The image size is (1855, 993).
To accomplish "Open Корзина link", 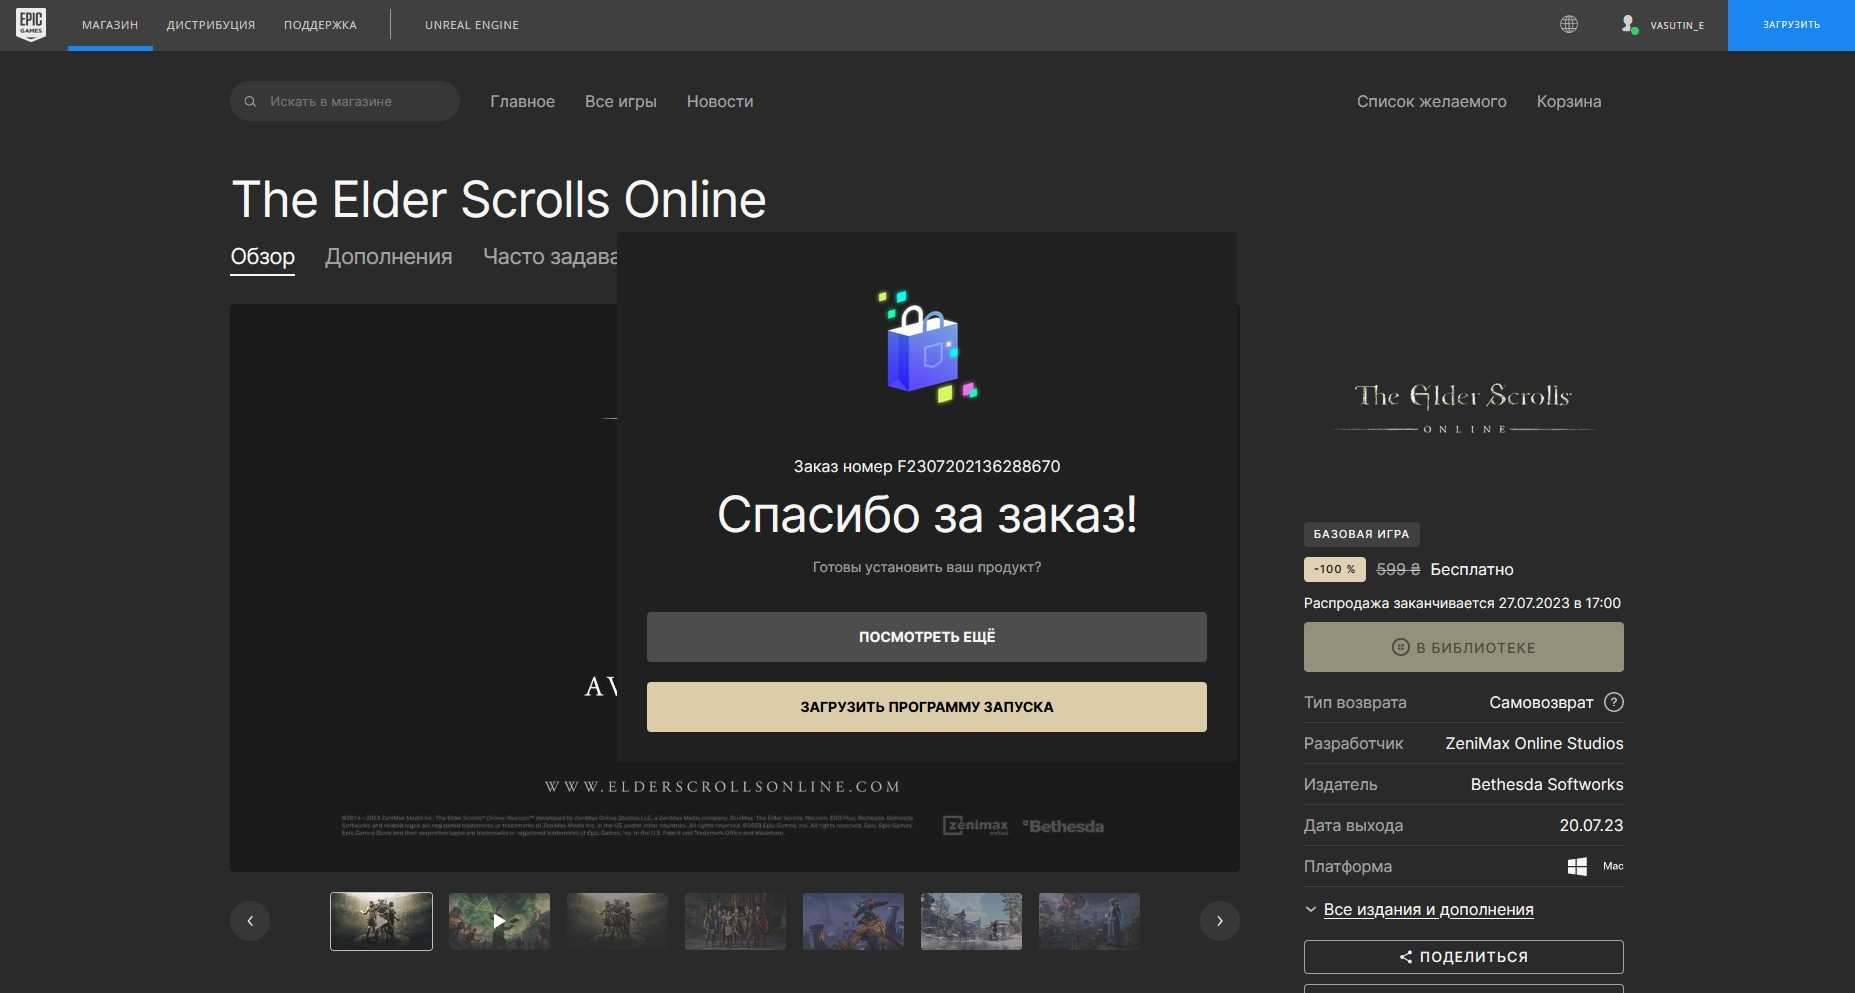I will [x=1568, y=101].
